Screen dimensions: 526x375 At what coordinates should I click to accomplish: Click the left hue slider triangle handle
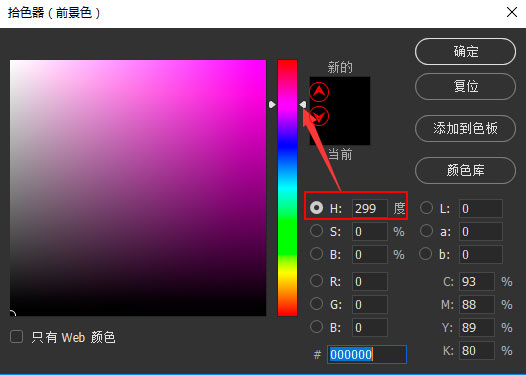(x=272, y=105)
